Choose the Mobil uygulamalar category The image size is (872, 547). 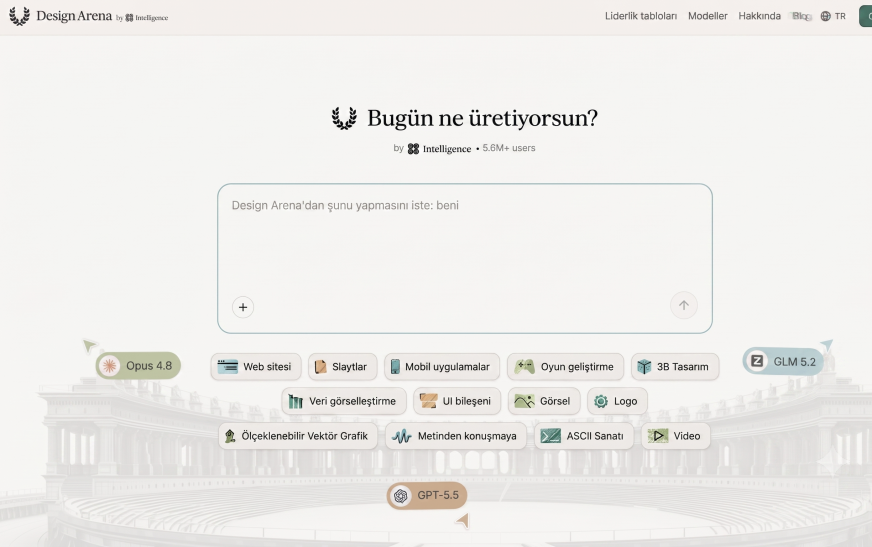coord(442,367)
